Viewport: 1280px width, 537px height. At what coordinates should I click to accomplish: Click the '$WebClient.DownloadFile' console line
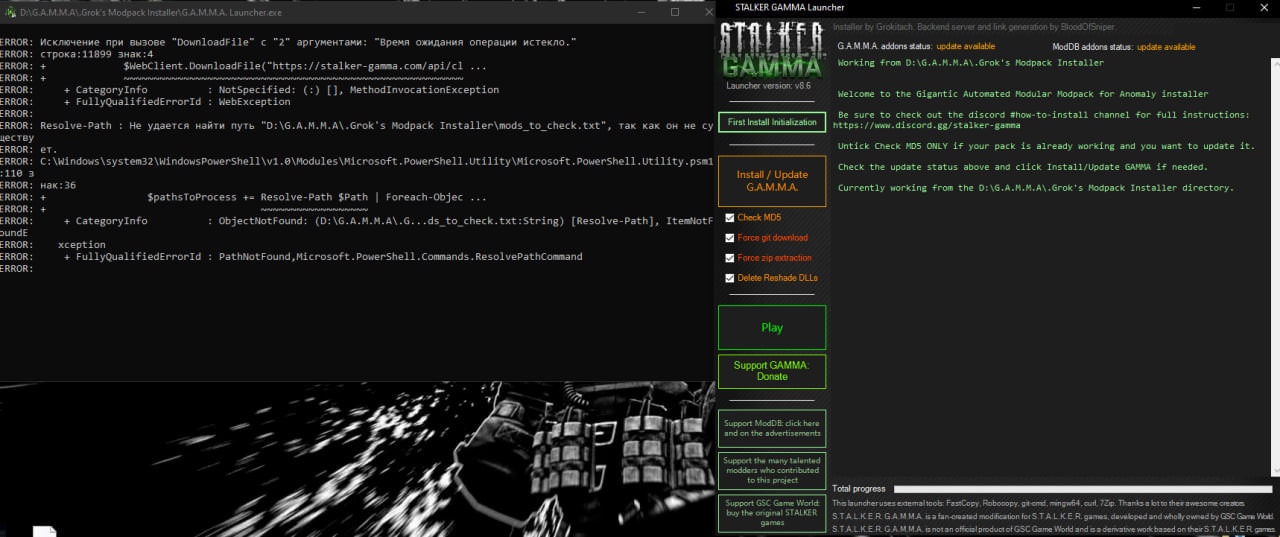(x=305, y=66)
